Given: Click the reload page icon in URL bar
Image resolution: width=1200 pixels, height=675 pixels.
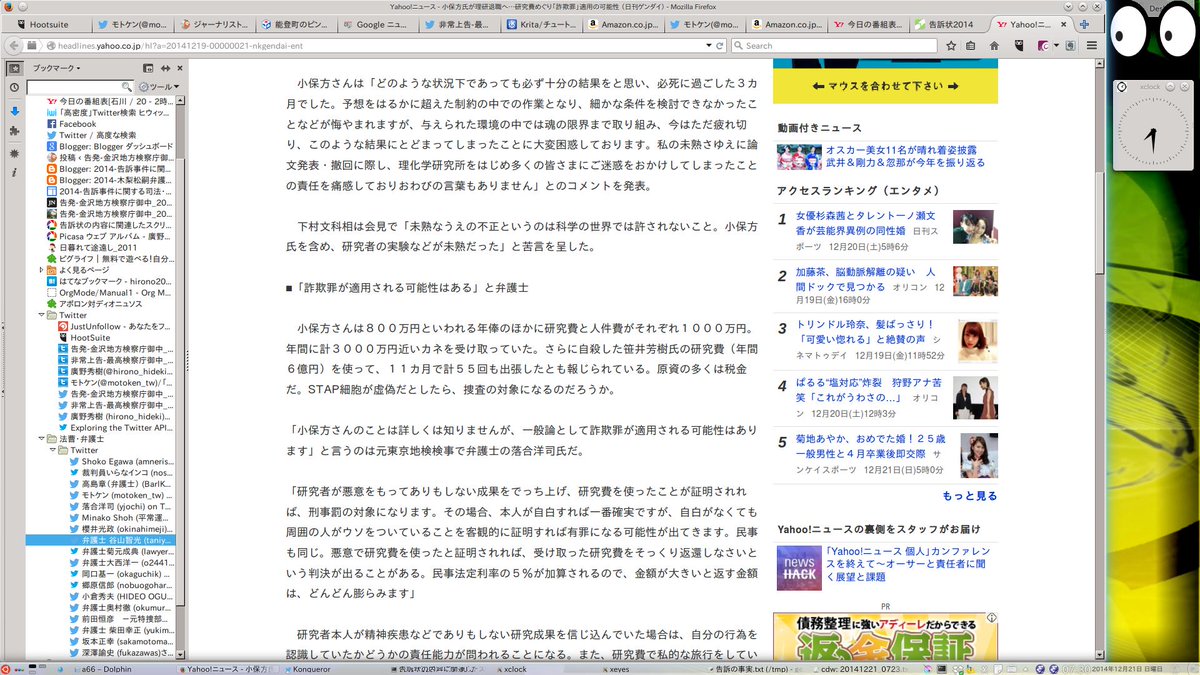Looking at the screenshot, I should tap(720, 45).
